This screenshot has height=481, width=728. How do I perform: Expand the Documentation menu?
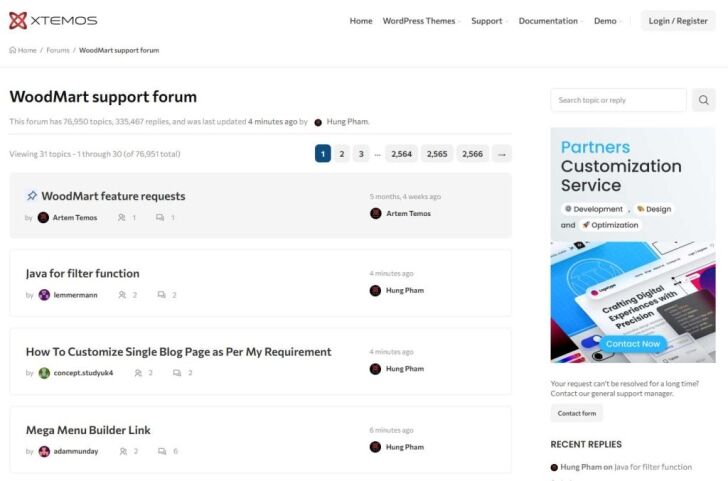(x=551, y=21)
